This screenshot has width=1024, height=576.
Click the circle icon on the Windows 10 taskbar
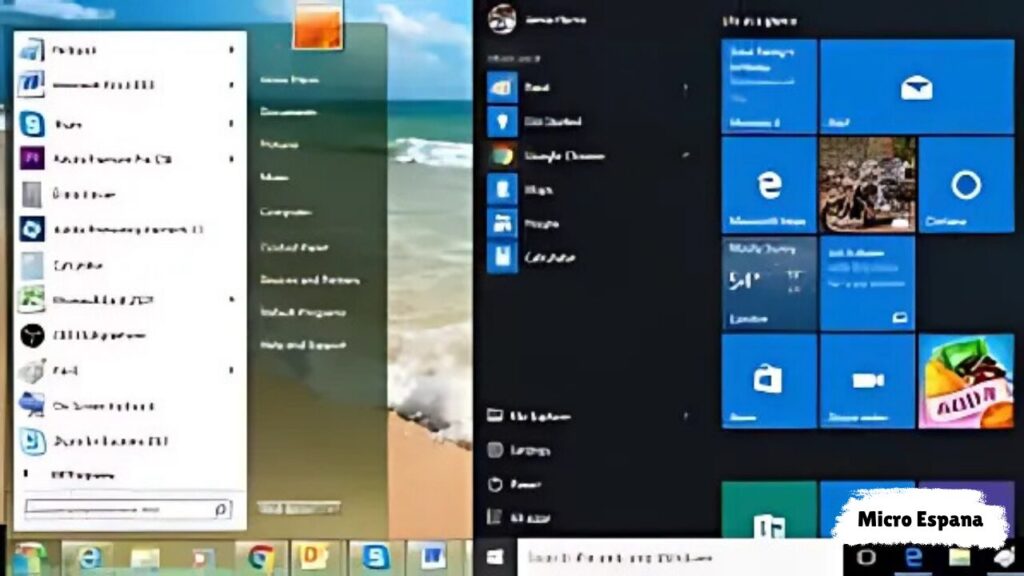(x=866, y=558)
